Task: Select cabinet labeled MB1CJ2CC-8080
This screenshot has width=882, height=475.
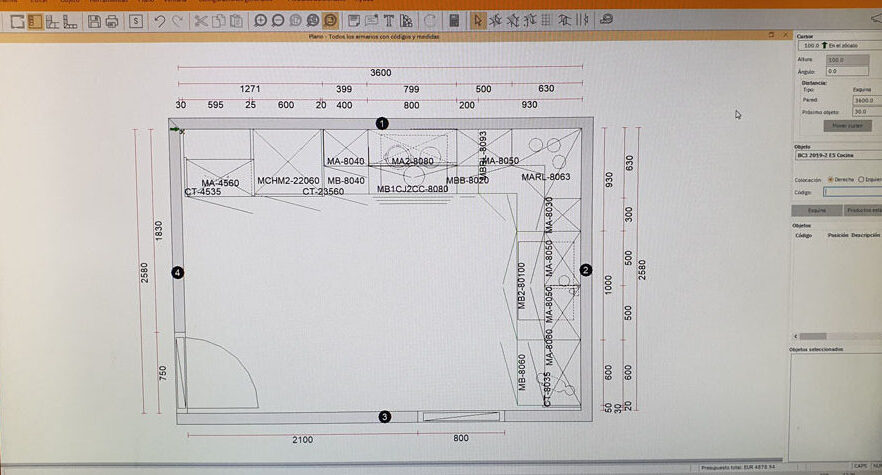Action: (x=412, y=189)
